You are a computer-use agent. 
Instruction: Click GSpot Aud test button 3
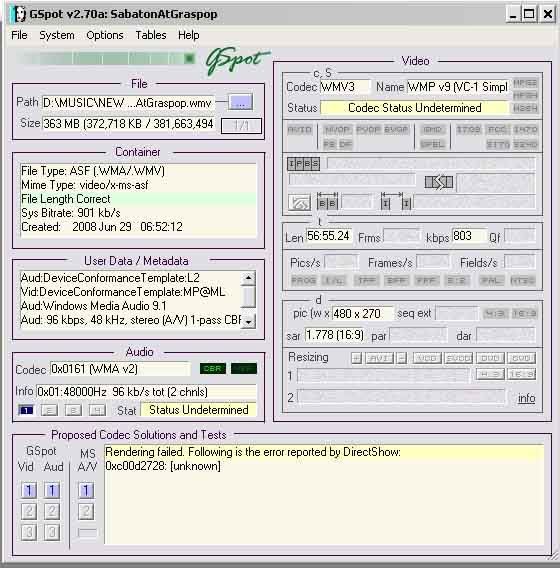tap(52, 532)
